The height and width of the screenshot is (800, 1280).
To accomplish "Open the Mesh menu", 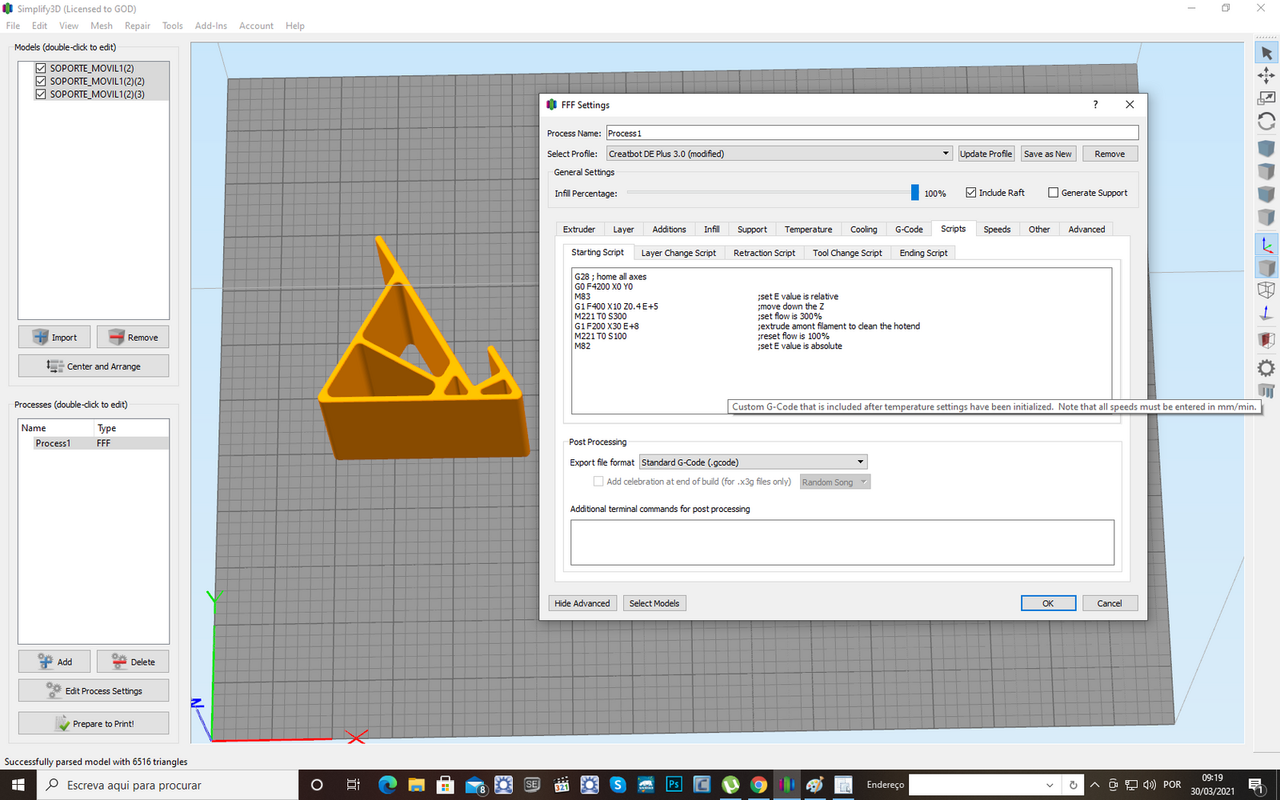I will pos(101,26).
